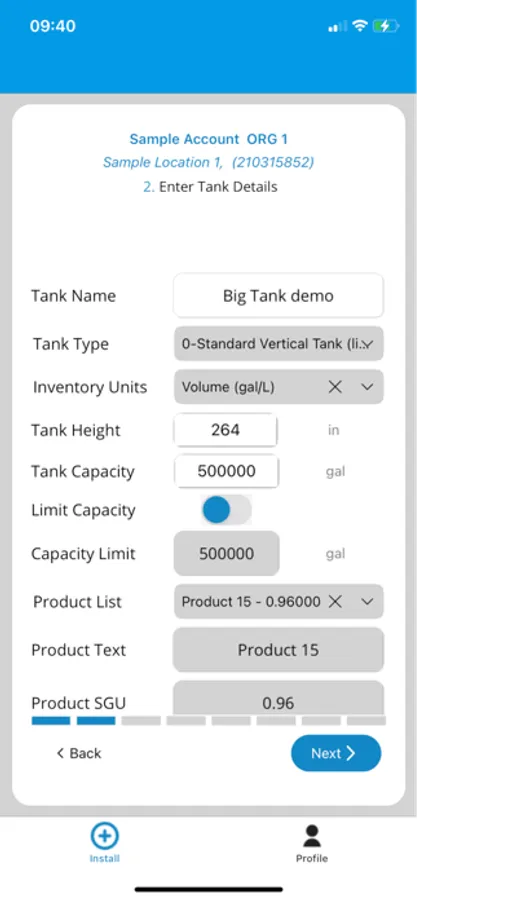Open the Profile person icon
The width and height of the screenshot is (507, 900).
pos(312,836)
